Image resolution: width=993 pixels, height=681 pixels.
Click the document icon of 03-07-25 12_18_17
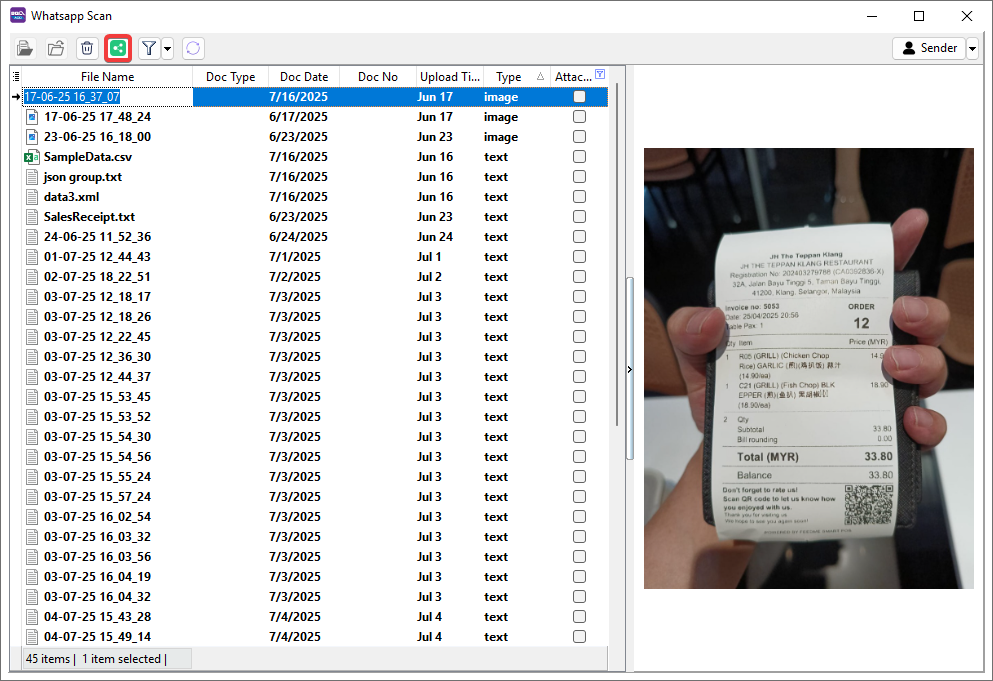pos(32,297)
